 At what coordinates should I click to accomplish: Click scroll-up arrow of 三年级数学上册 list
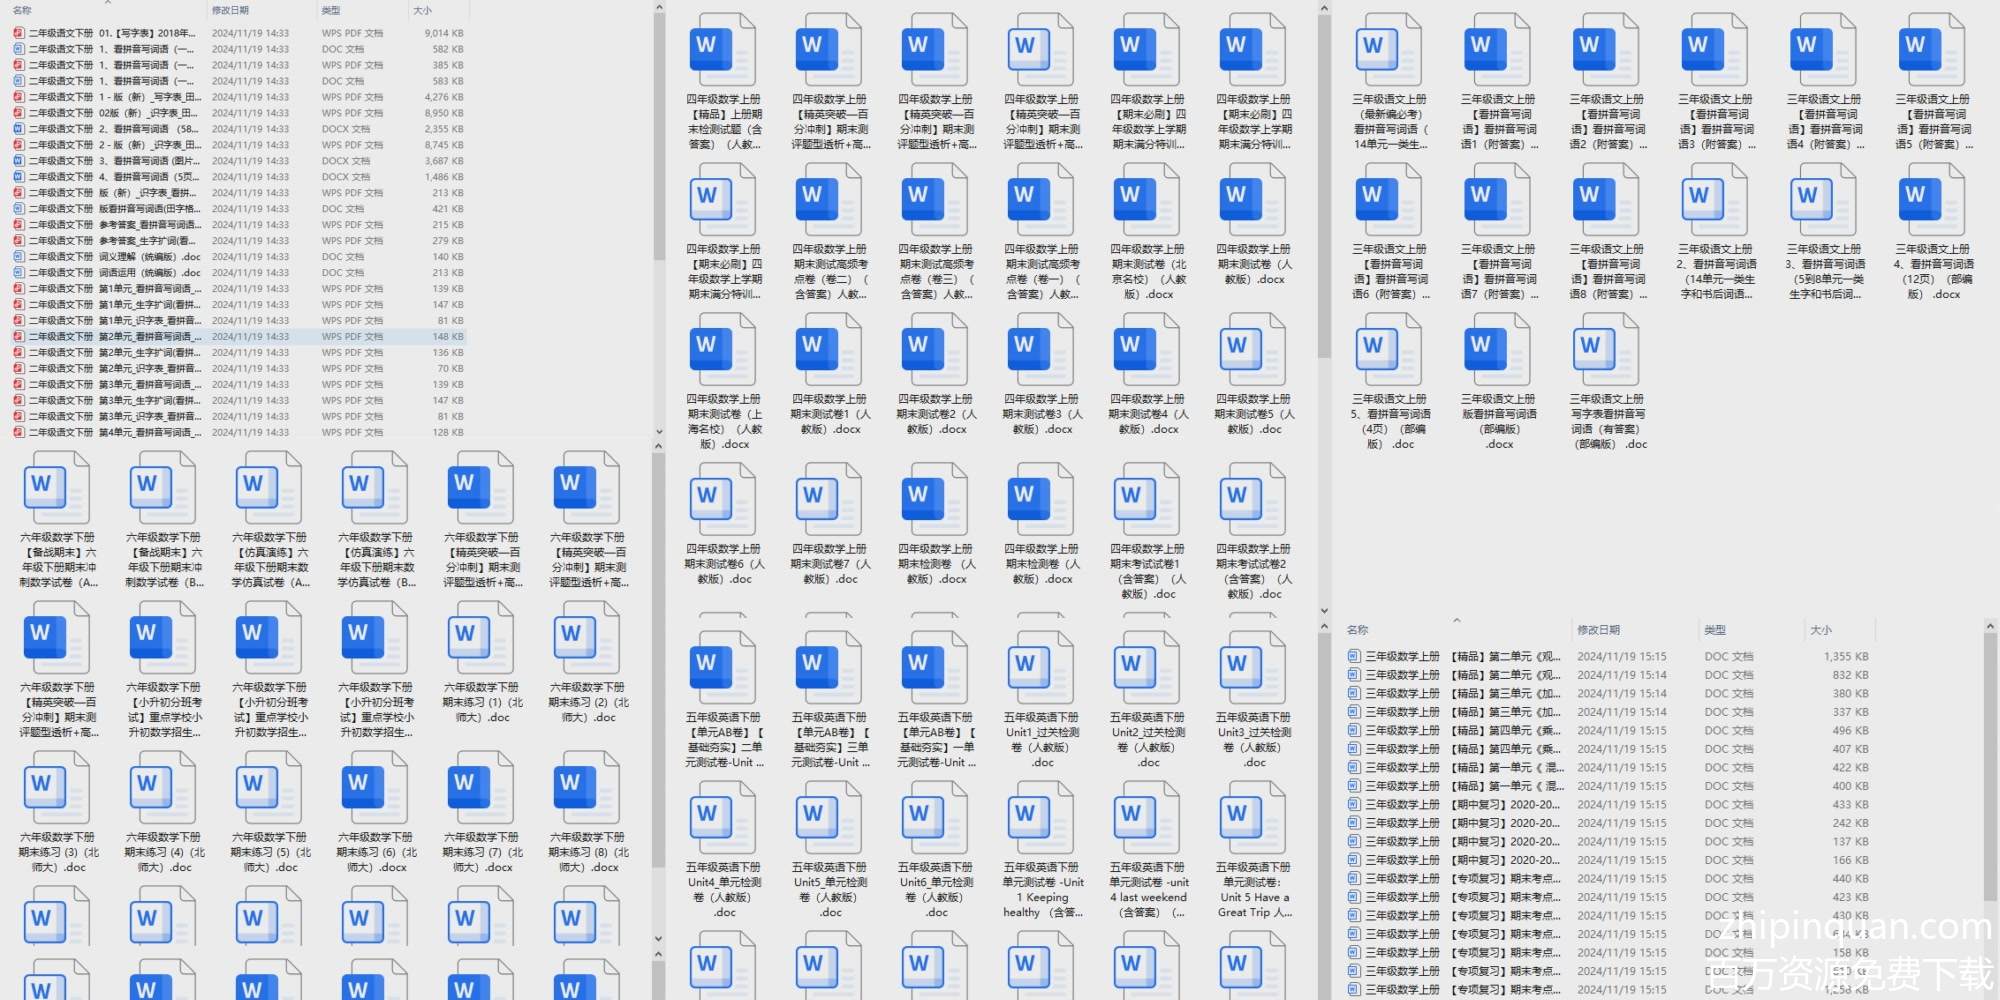1990,626
